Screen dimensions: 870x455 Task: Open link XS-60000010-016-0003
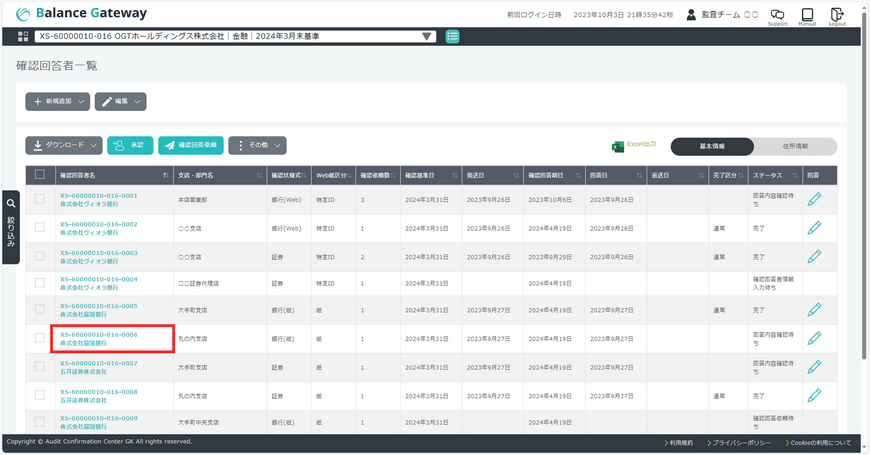point(99,252)
